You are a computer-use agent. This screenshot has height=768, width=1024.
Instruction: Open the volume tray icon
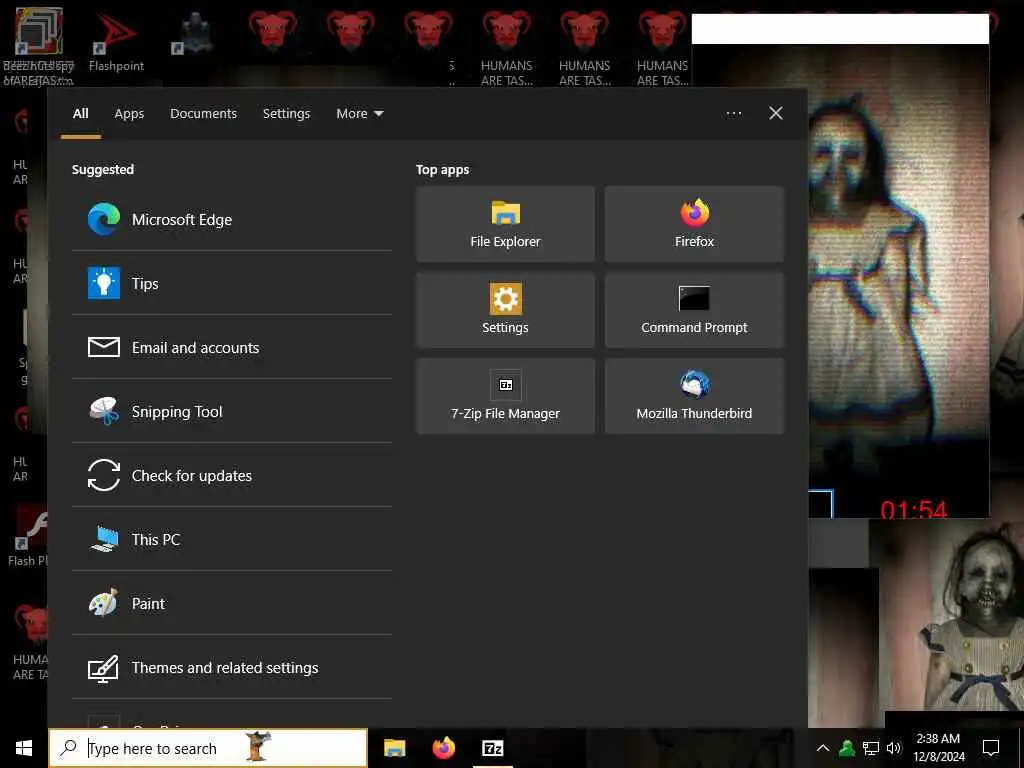(x=894, y=748)
